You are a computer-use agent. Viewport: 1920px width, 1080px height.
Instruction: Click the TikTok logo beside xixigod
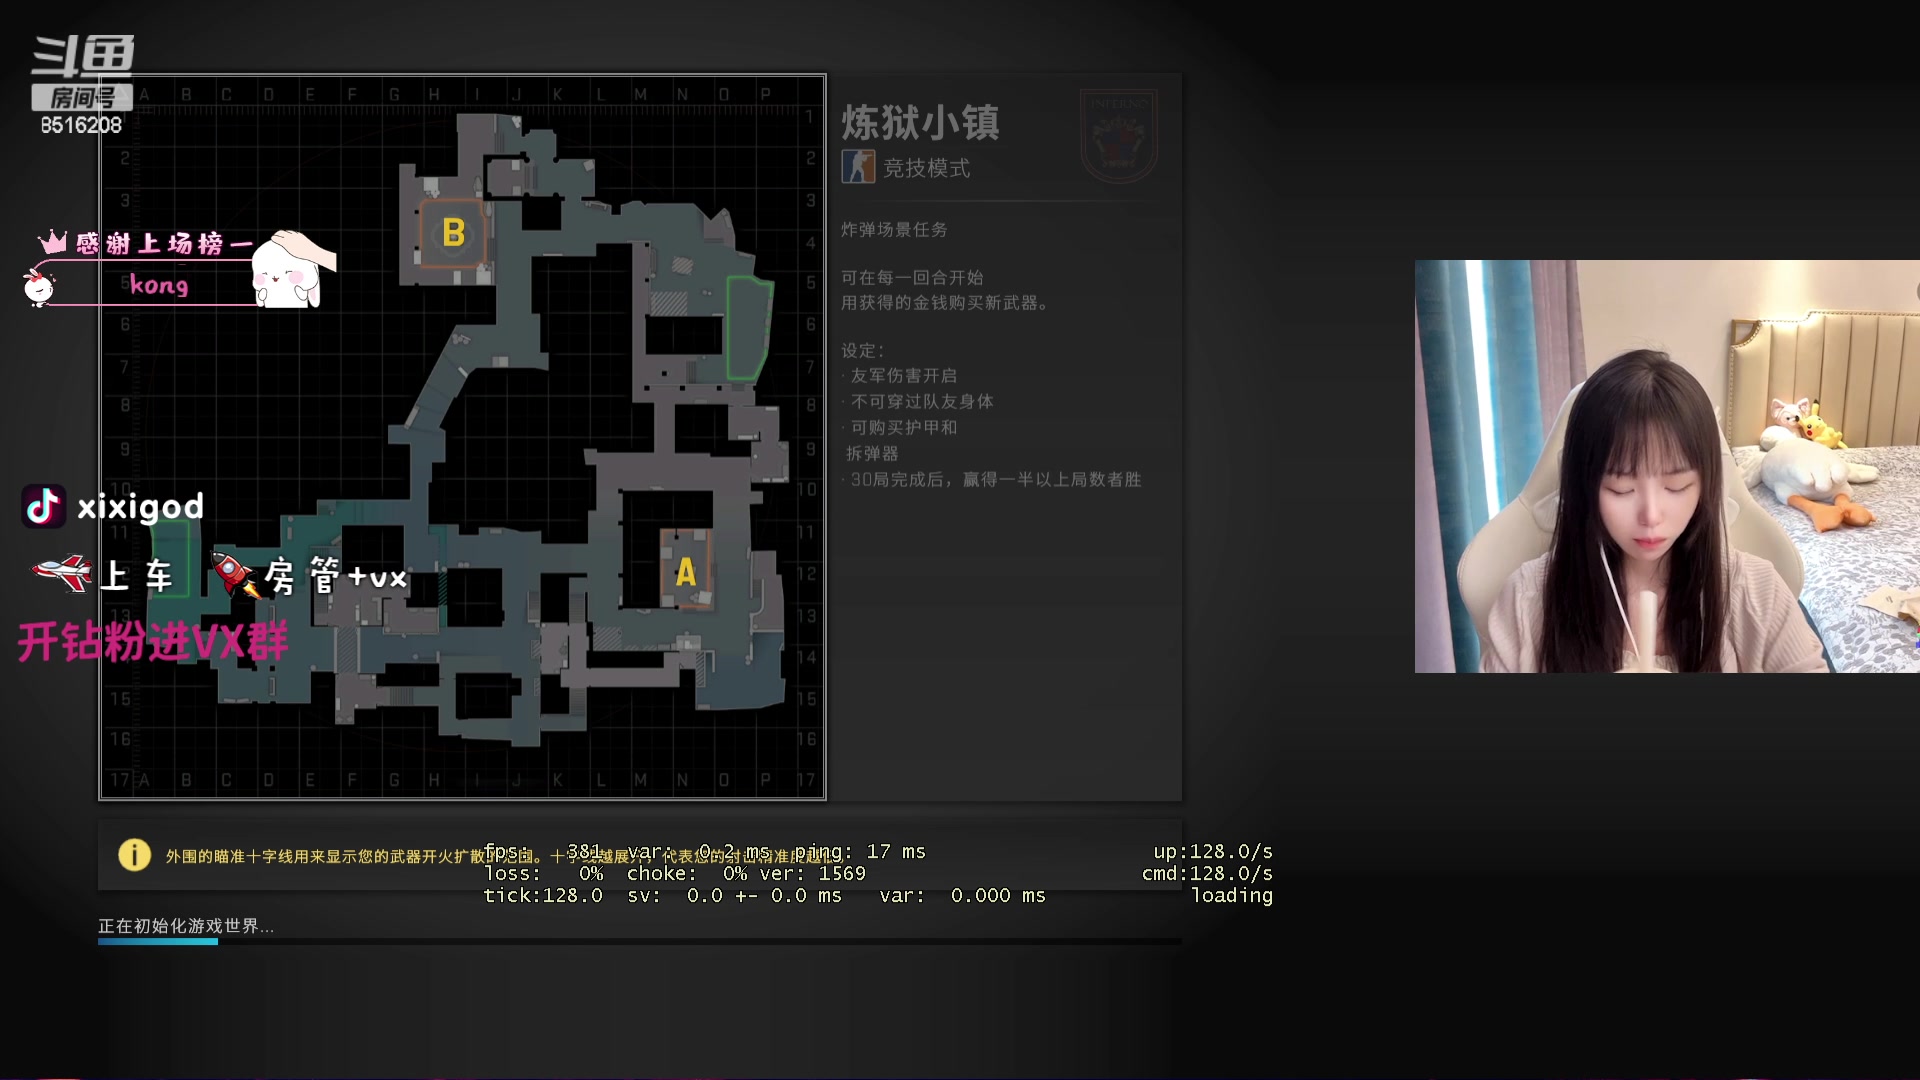point(43,507)
